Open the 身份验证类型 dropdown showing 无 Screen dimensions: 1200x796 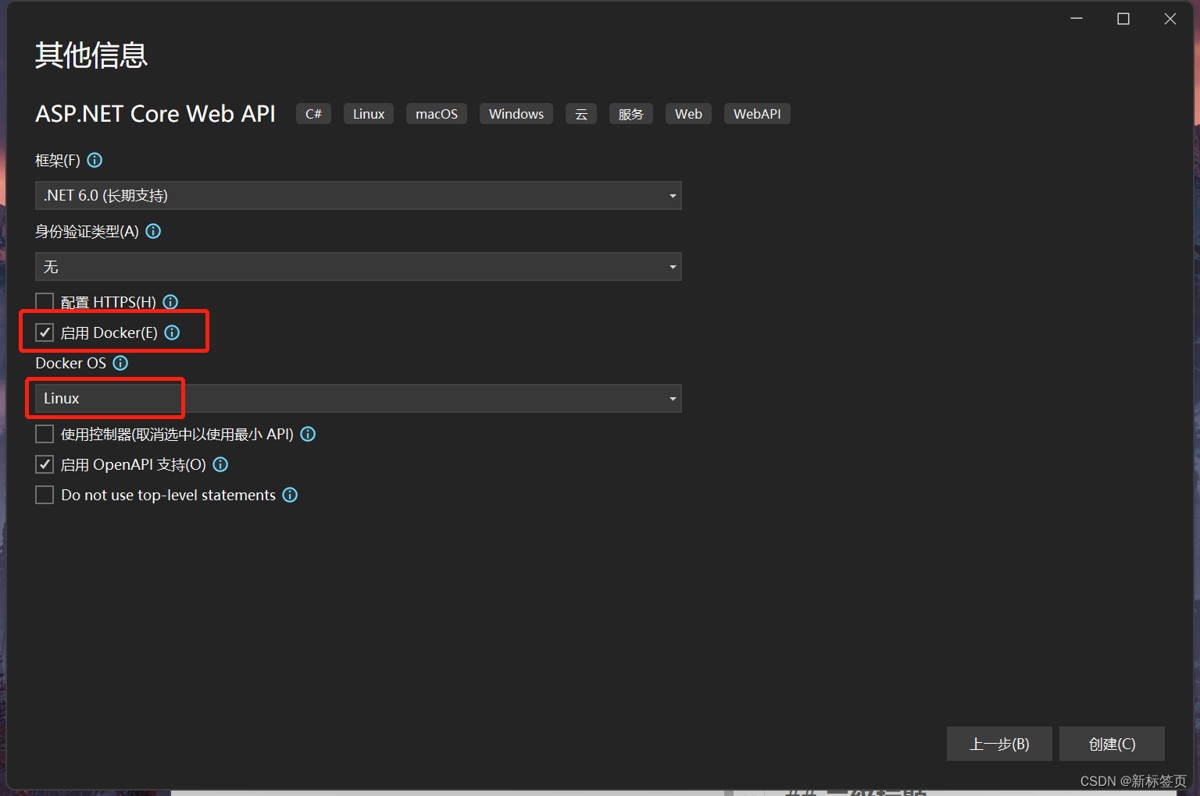(x=358, y=267)
